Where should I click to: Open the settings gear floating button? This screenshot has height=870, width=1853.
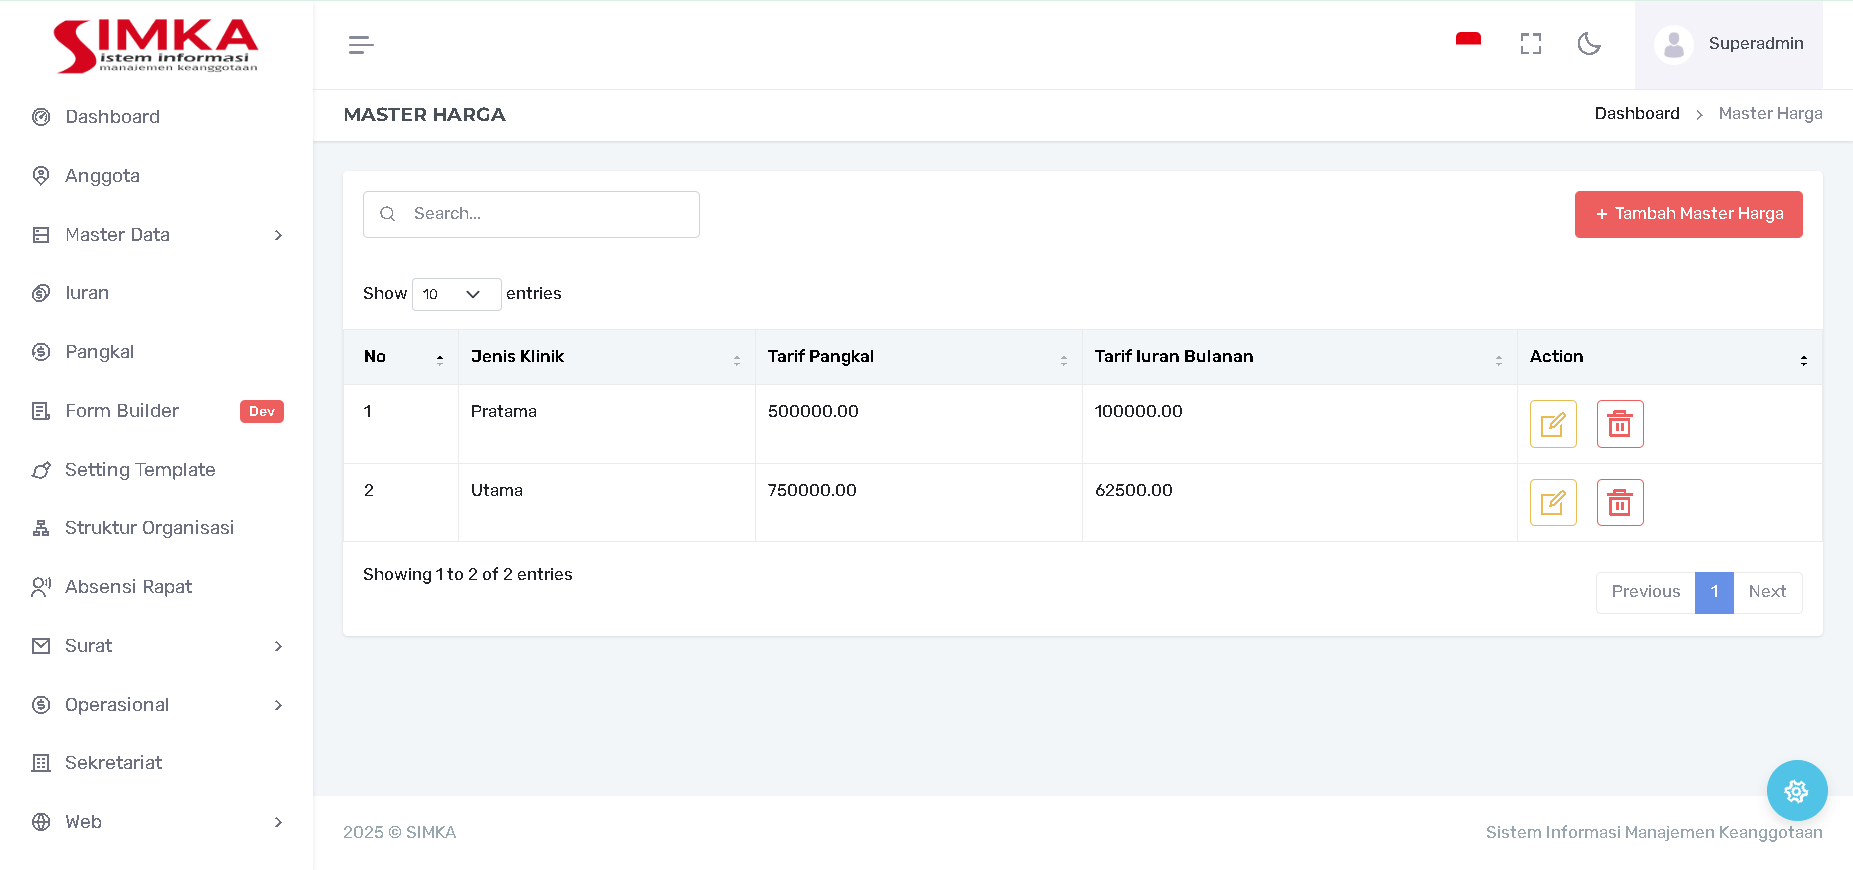click(x=1796, y=791)
